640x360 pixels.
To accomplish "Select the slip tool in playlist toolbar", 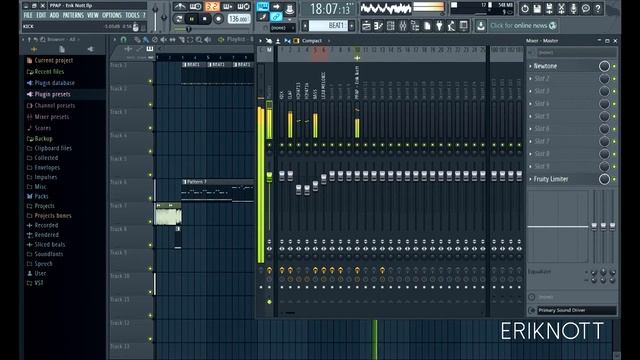I will coord(172,40).
